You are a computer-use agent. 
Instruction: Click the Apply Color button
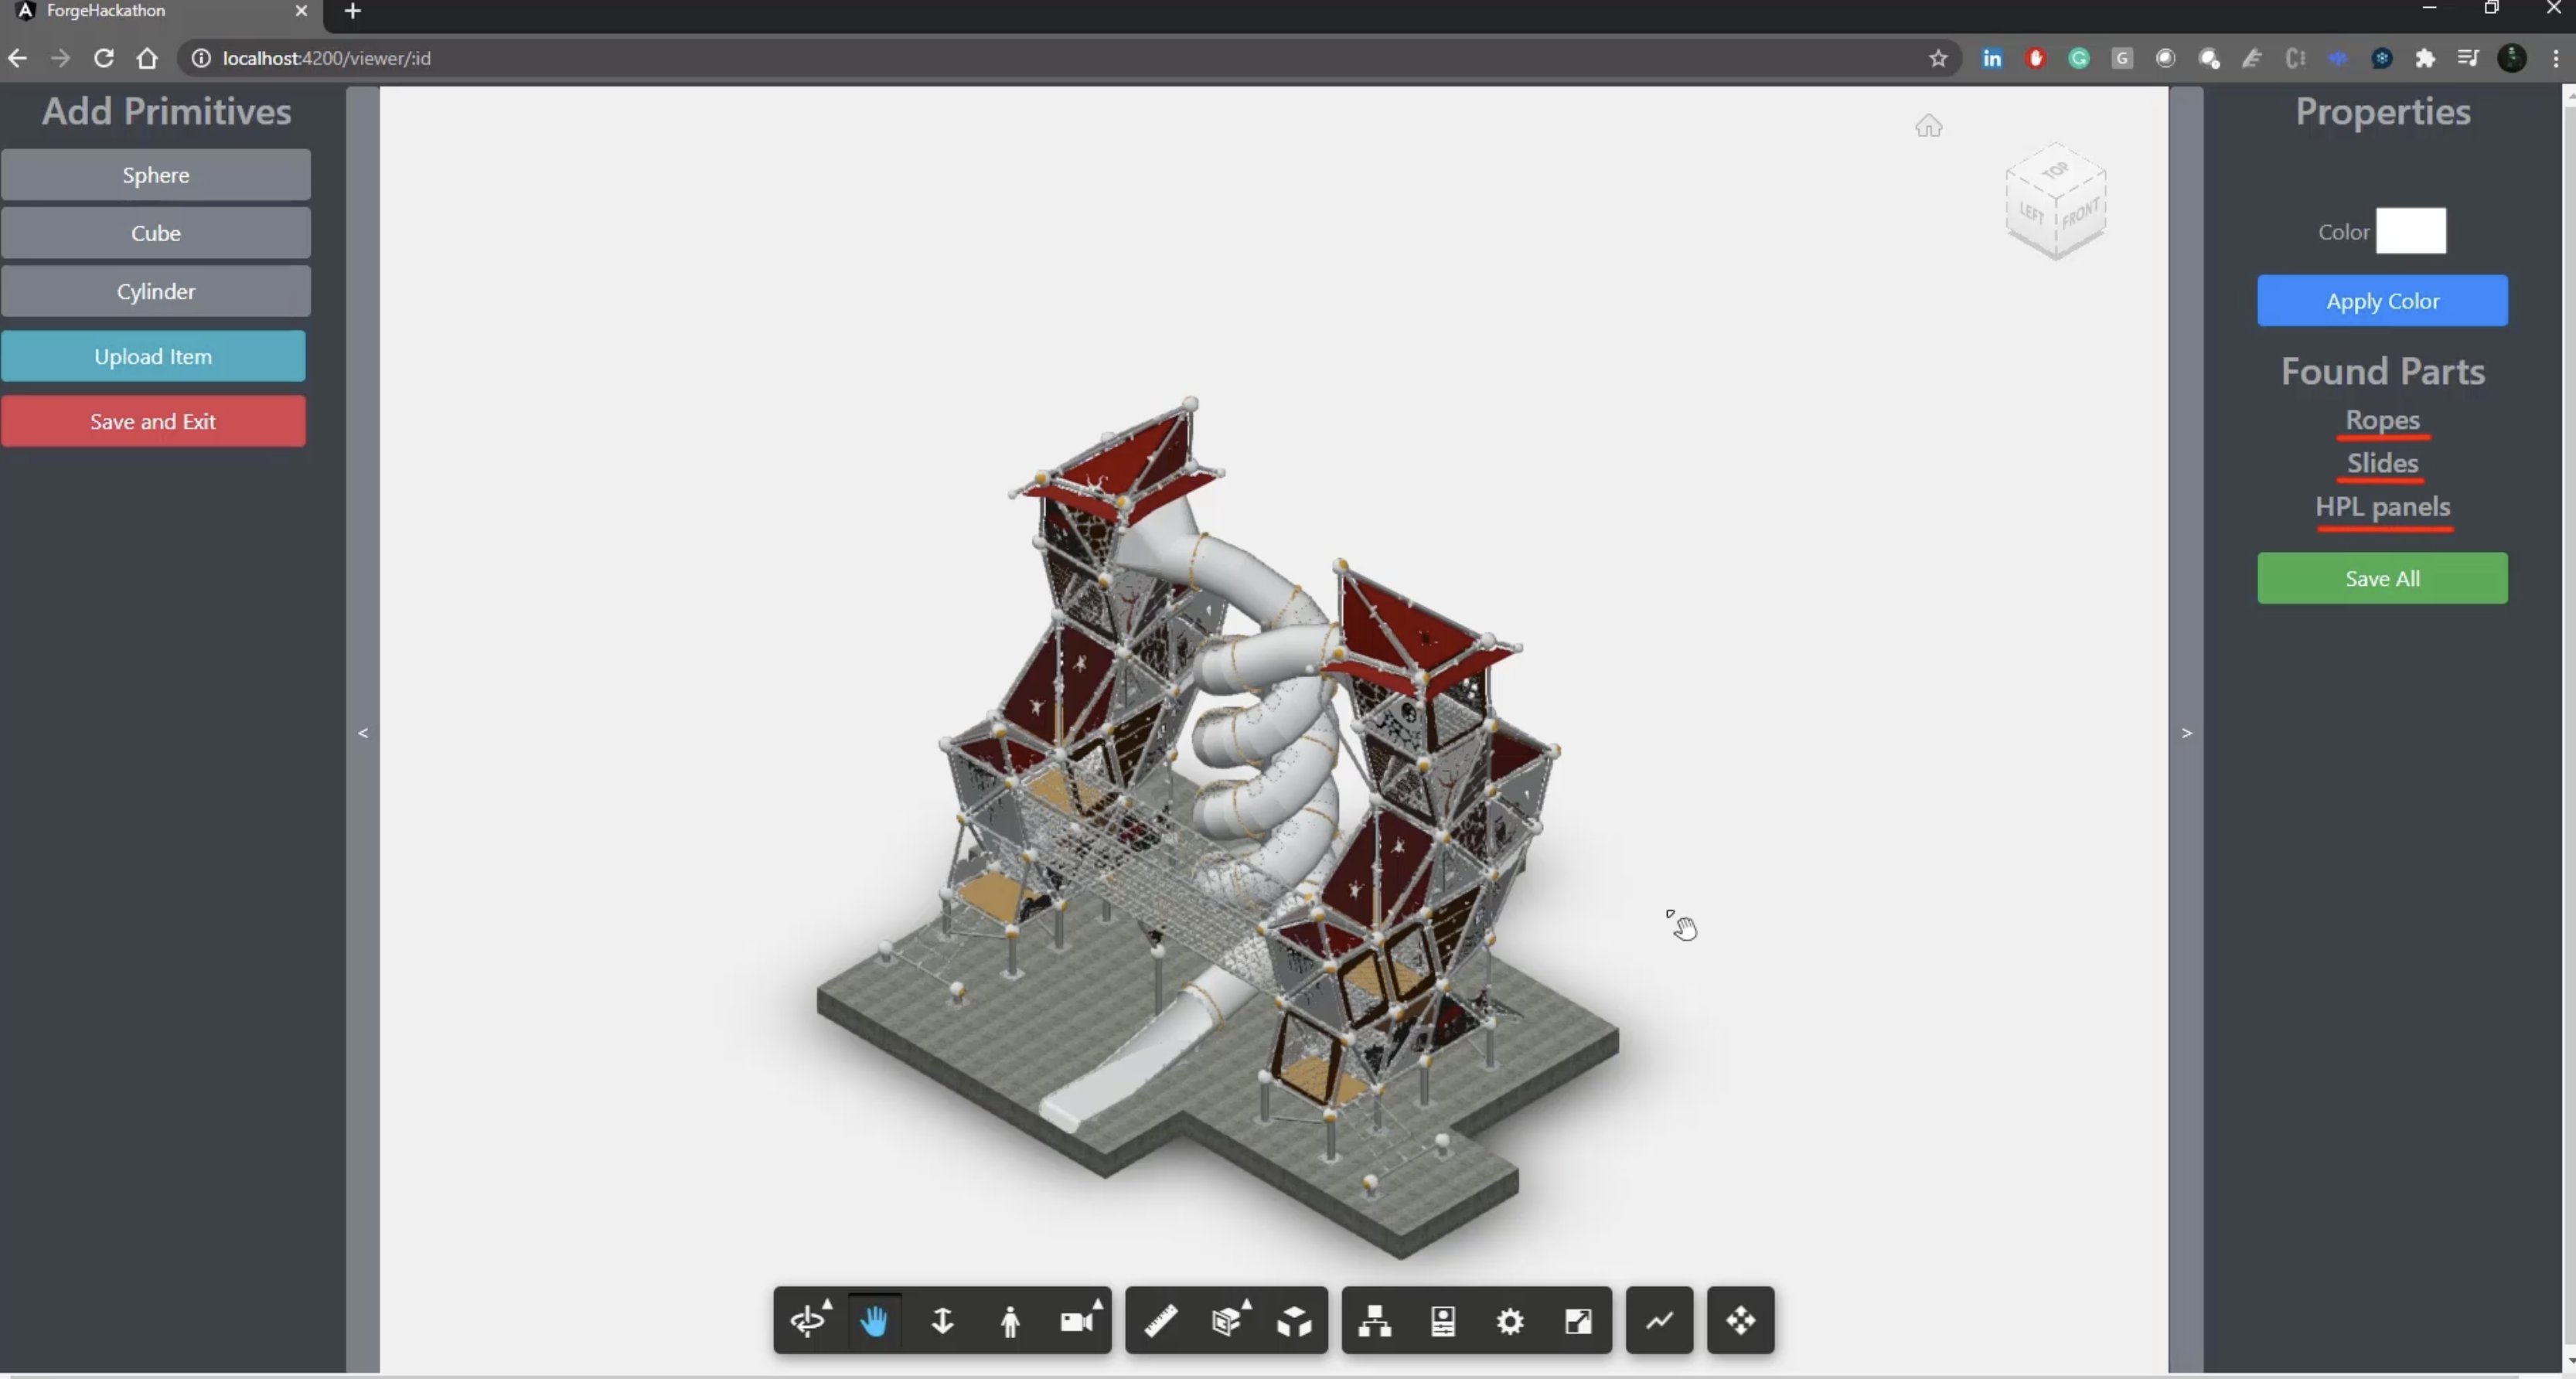click(2382, 301)
